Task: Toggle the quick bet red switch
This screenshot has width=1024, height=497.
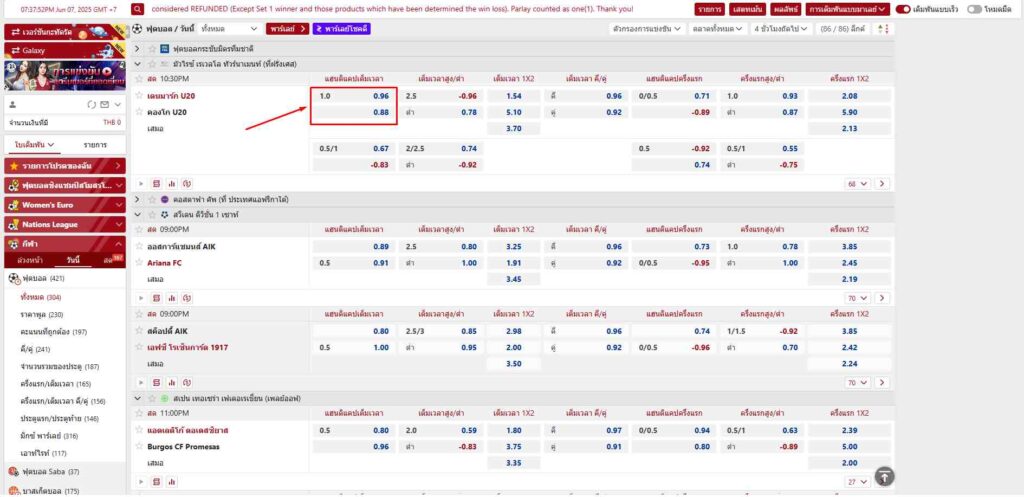Action: [903, 9]
